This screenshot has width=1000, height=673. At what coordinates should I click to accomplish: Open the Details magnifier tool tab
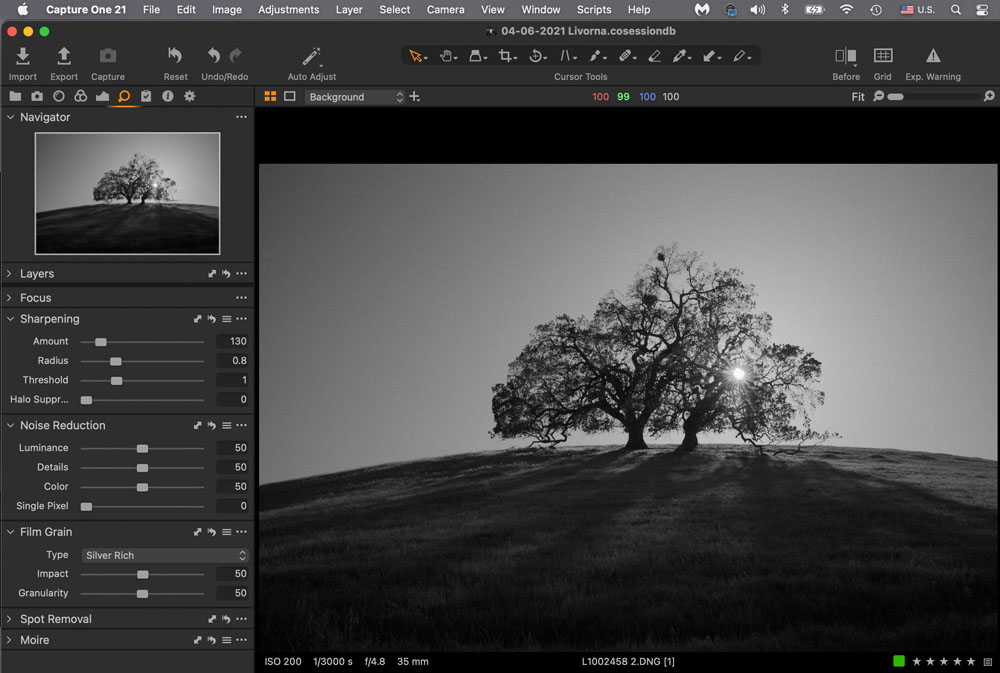coord(124,96)
